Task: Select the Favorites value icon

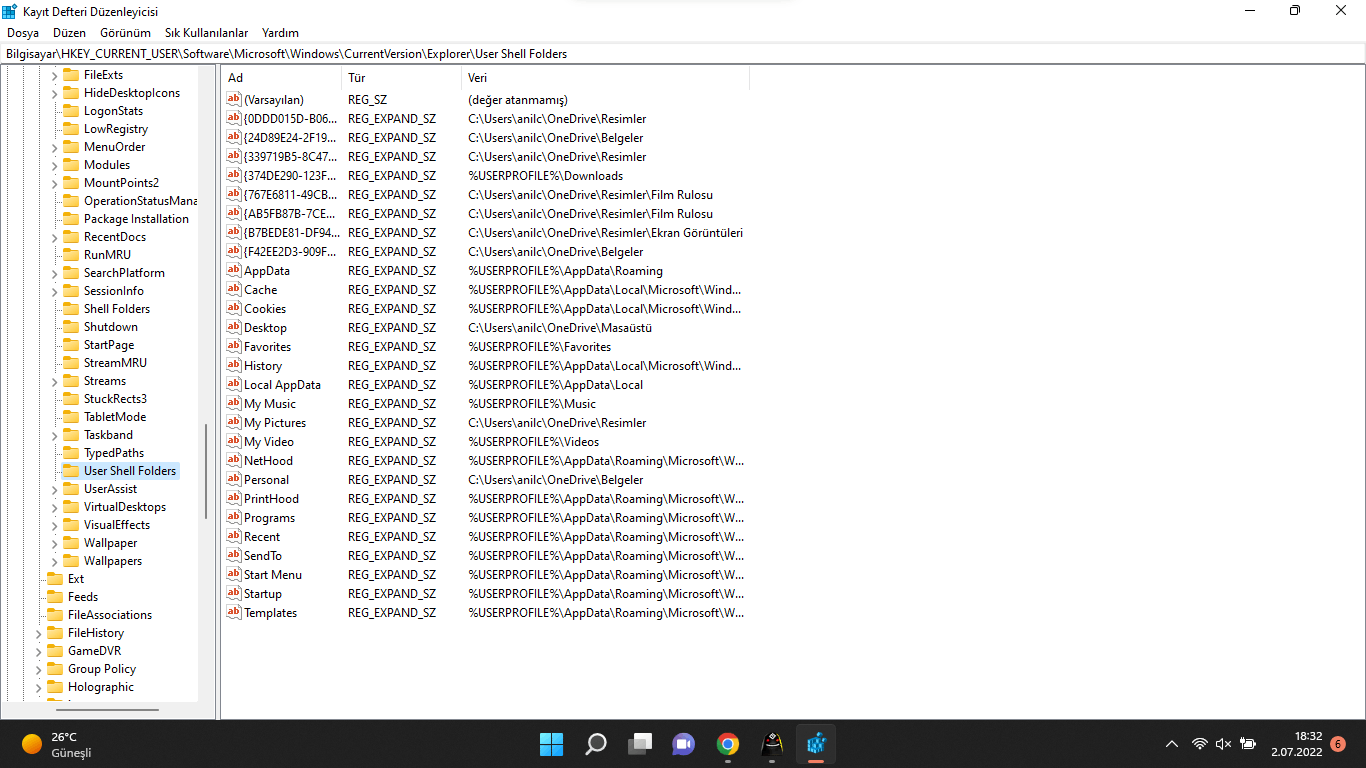Action: [x=234, y=346]
